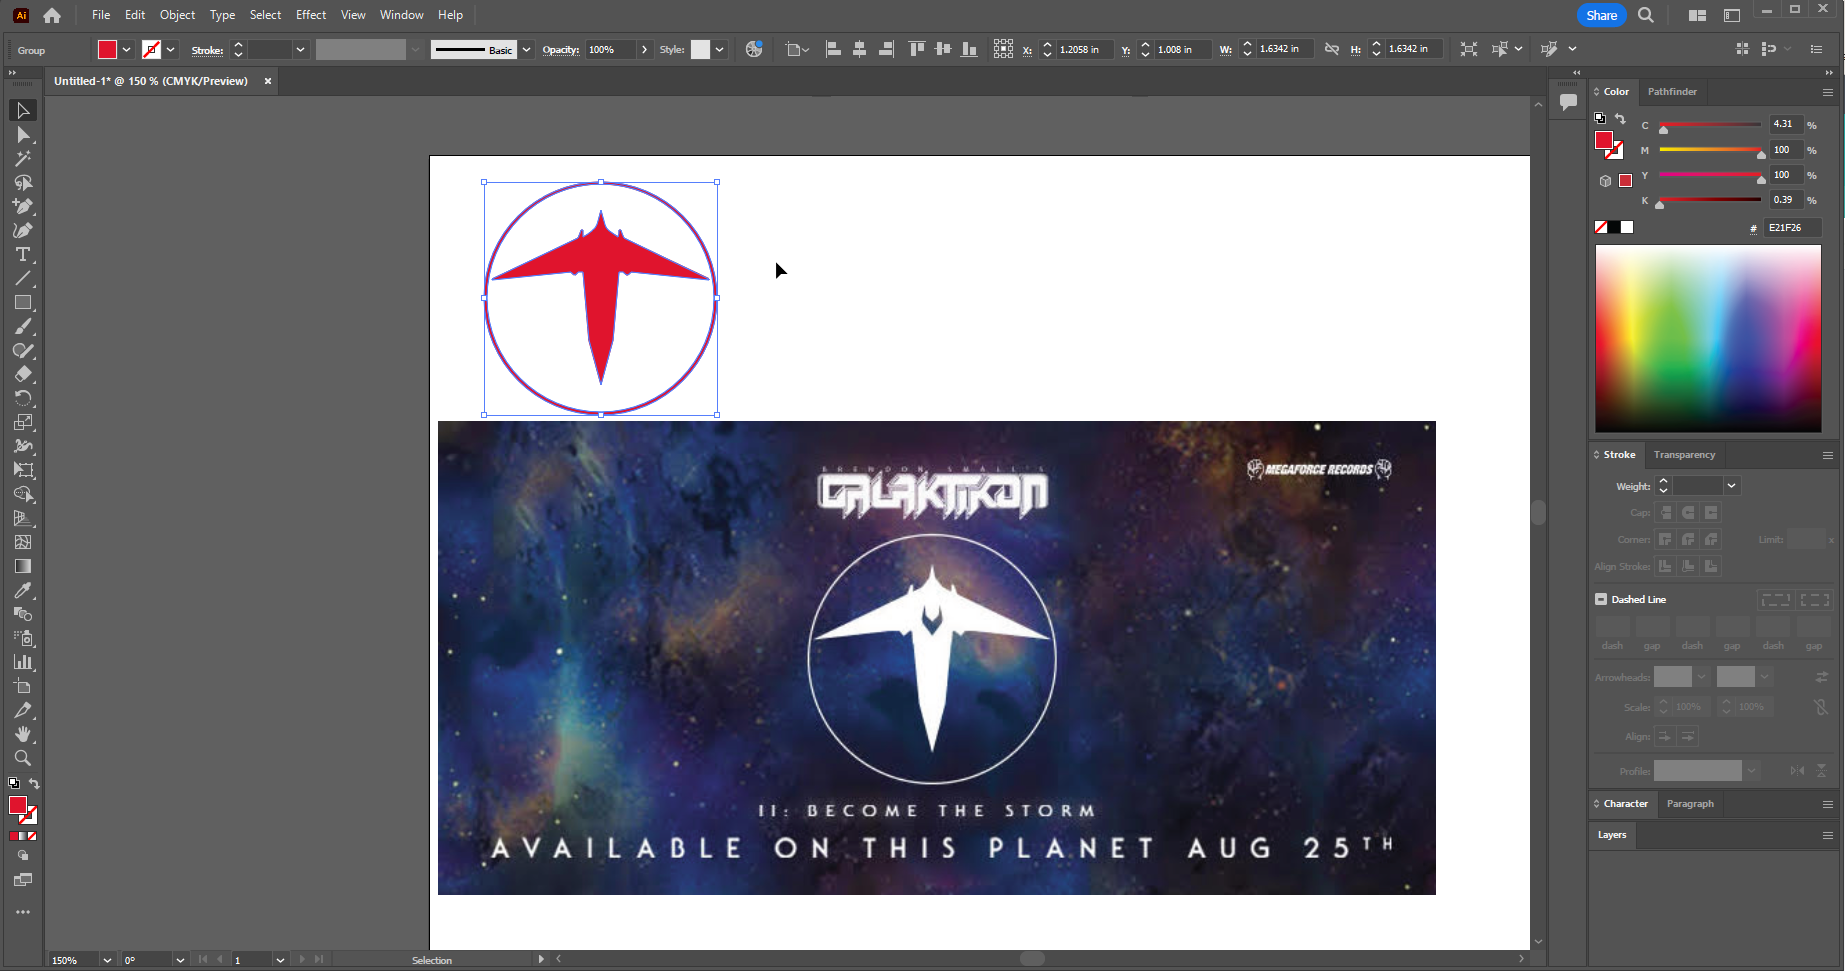Click inside the color spectrum picker
1845x971 pixels.
click(1708, 338)
